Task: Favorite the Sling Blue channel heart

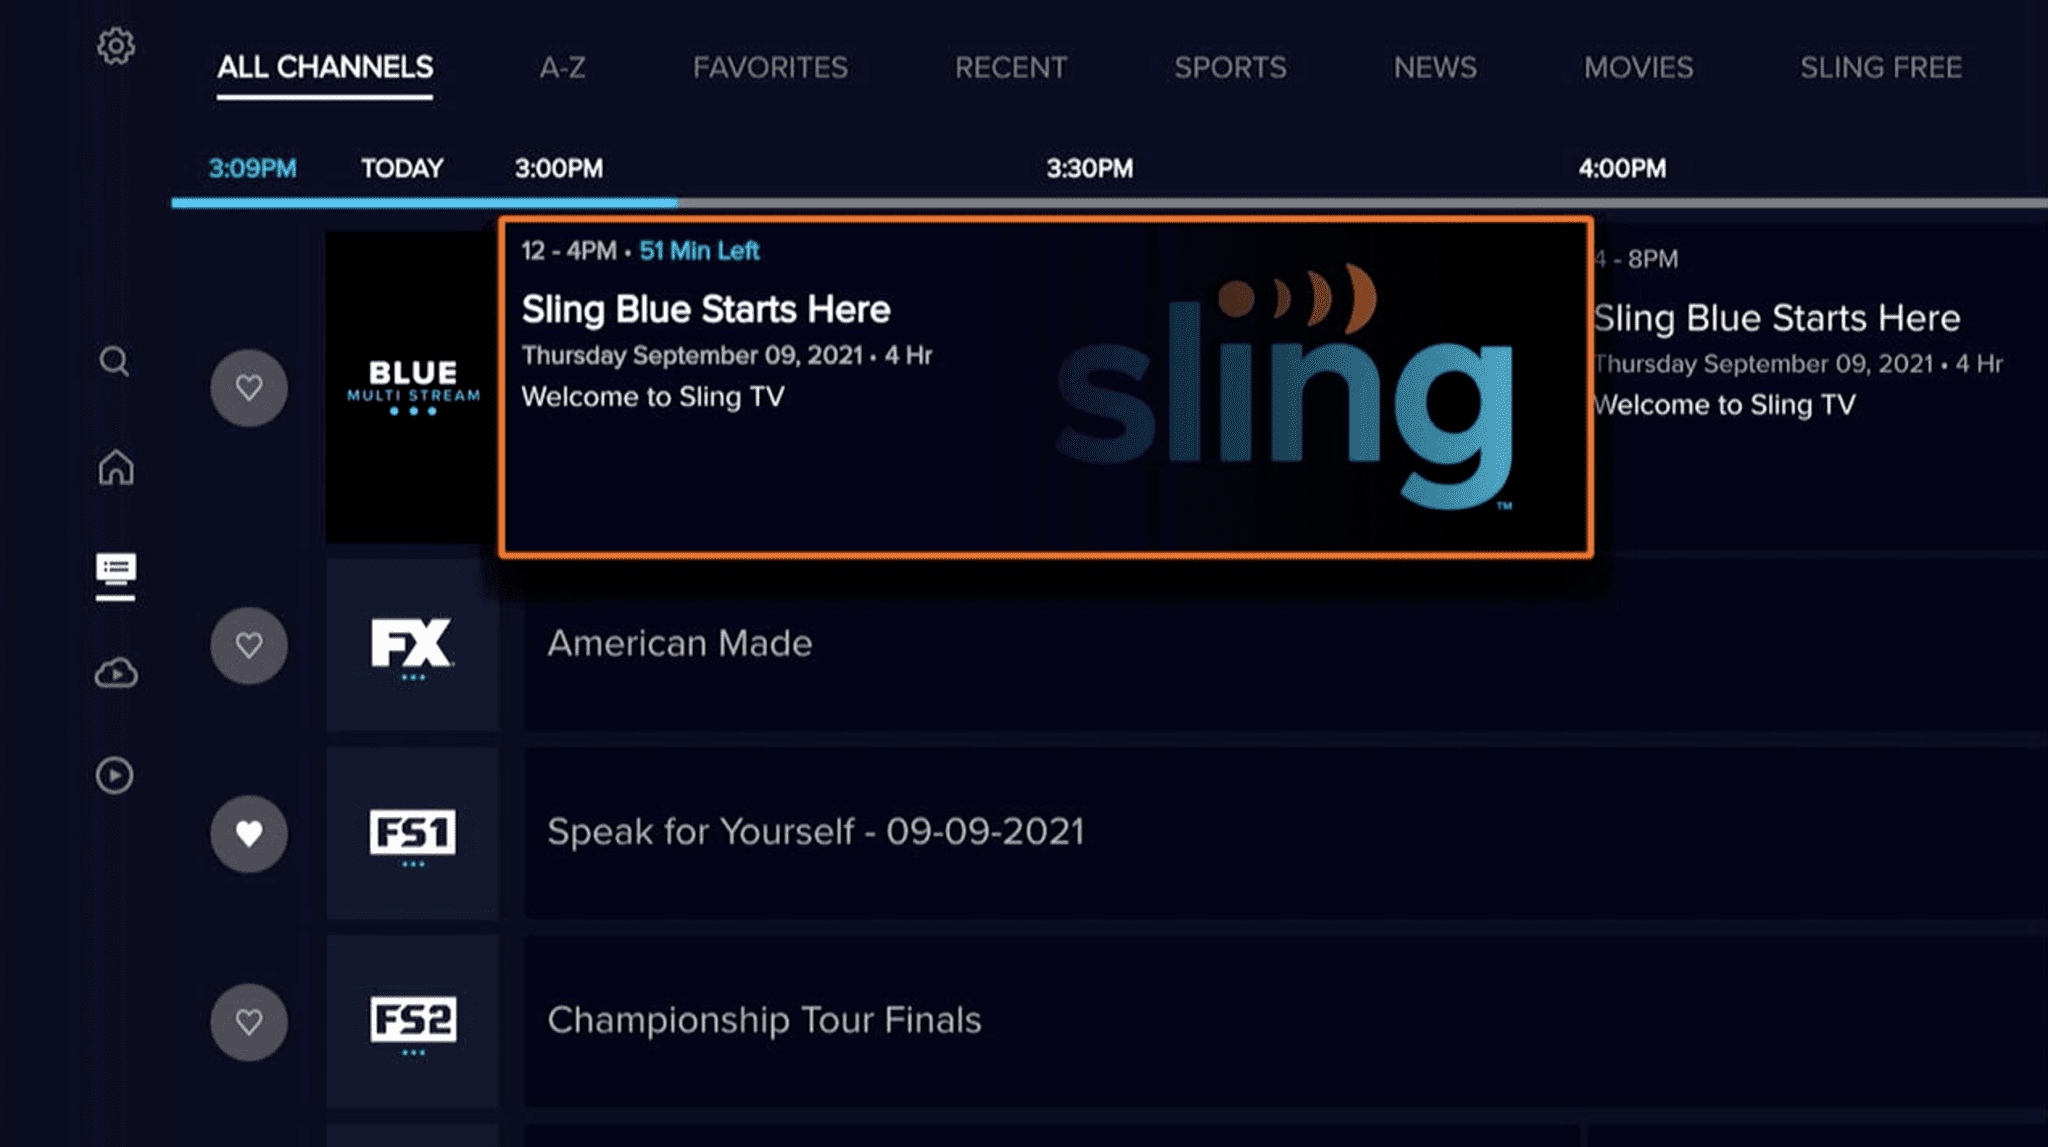Action: (249, 388)
